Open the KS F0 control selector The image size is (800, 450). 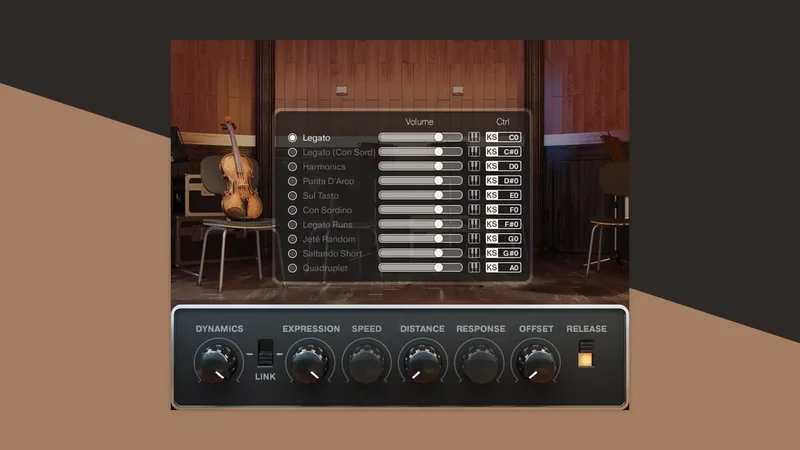pyautogui.click(x=503, y=209)
